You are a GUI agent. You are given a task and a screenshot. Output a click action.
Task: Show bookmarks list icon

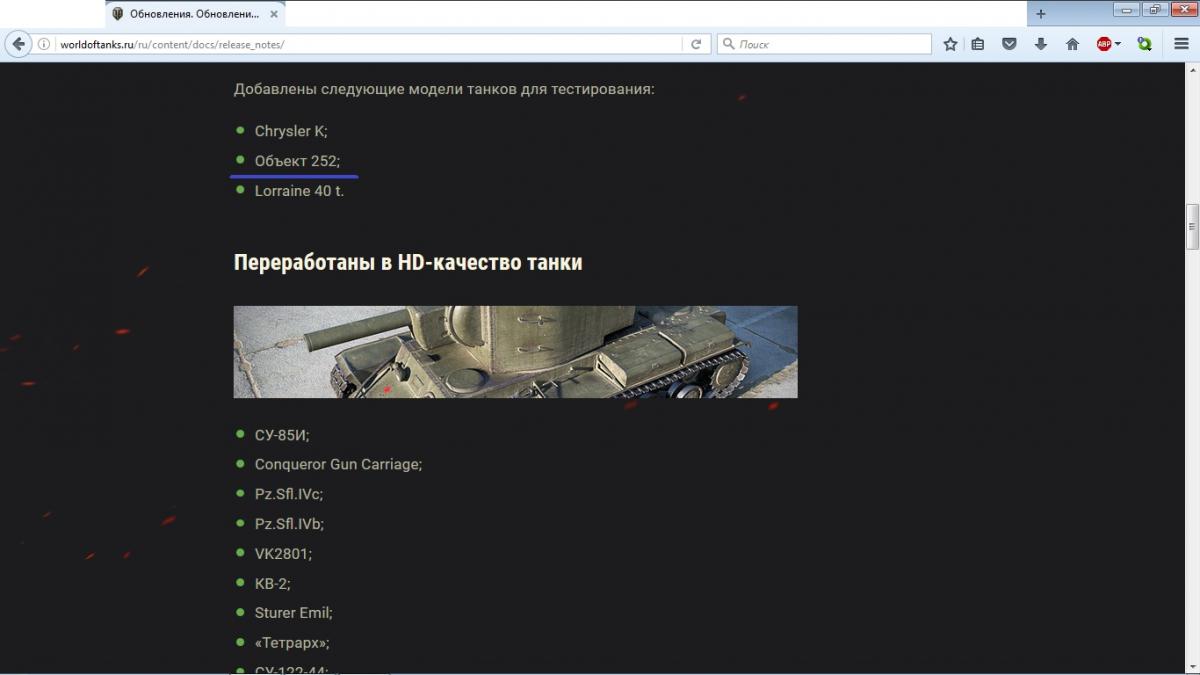978,44
